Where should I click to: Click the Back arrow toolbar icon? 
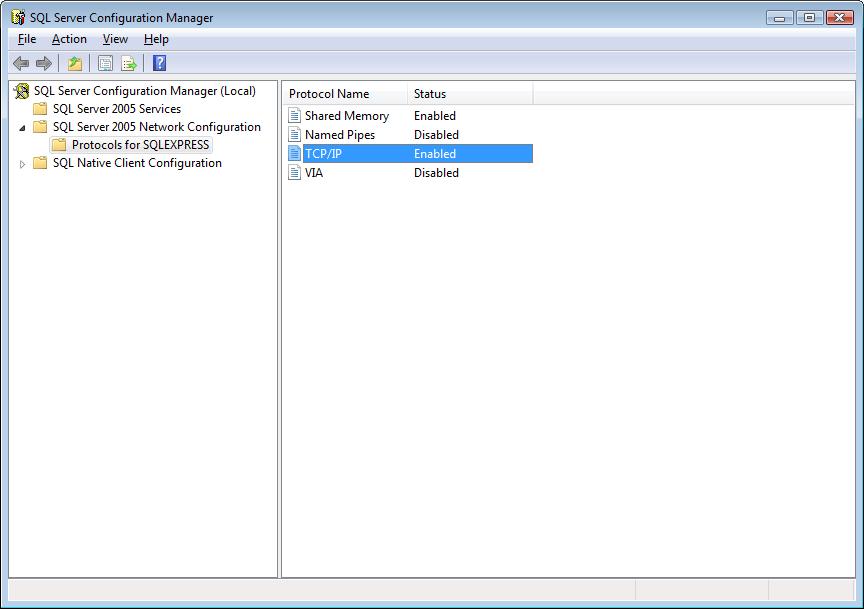click(21, 63)
